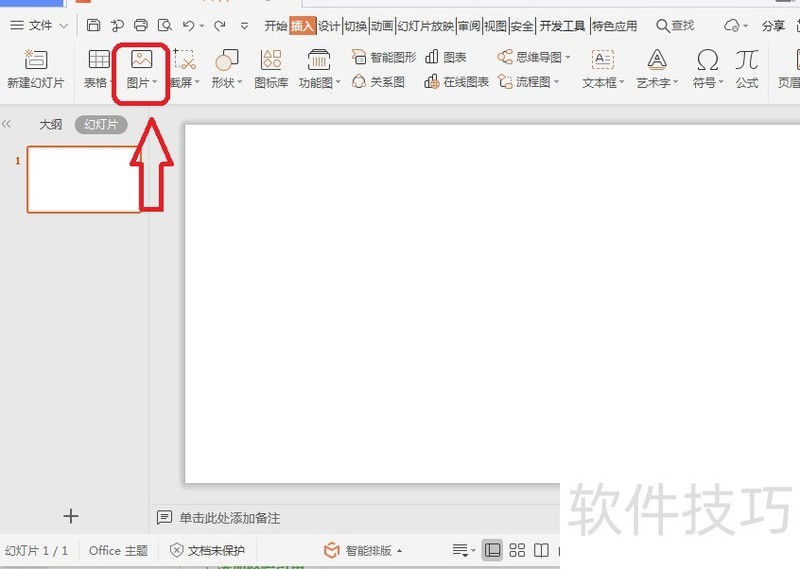Click the export to PDF icon
Screen dimensions: 800x569
tap(117, 25)
